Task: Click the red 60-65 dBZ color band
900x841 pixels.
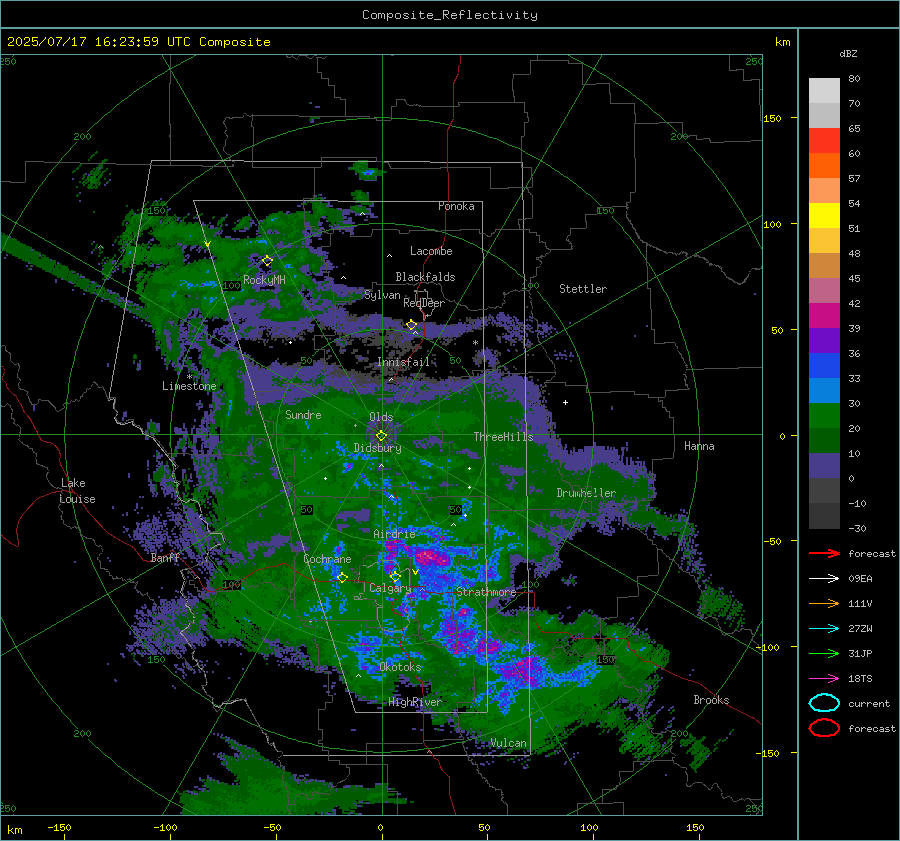Action: (824, 141)
